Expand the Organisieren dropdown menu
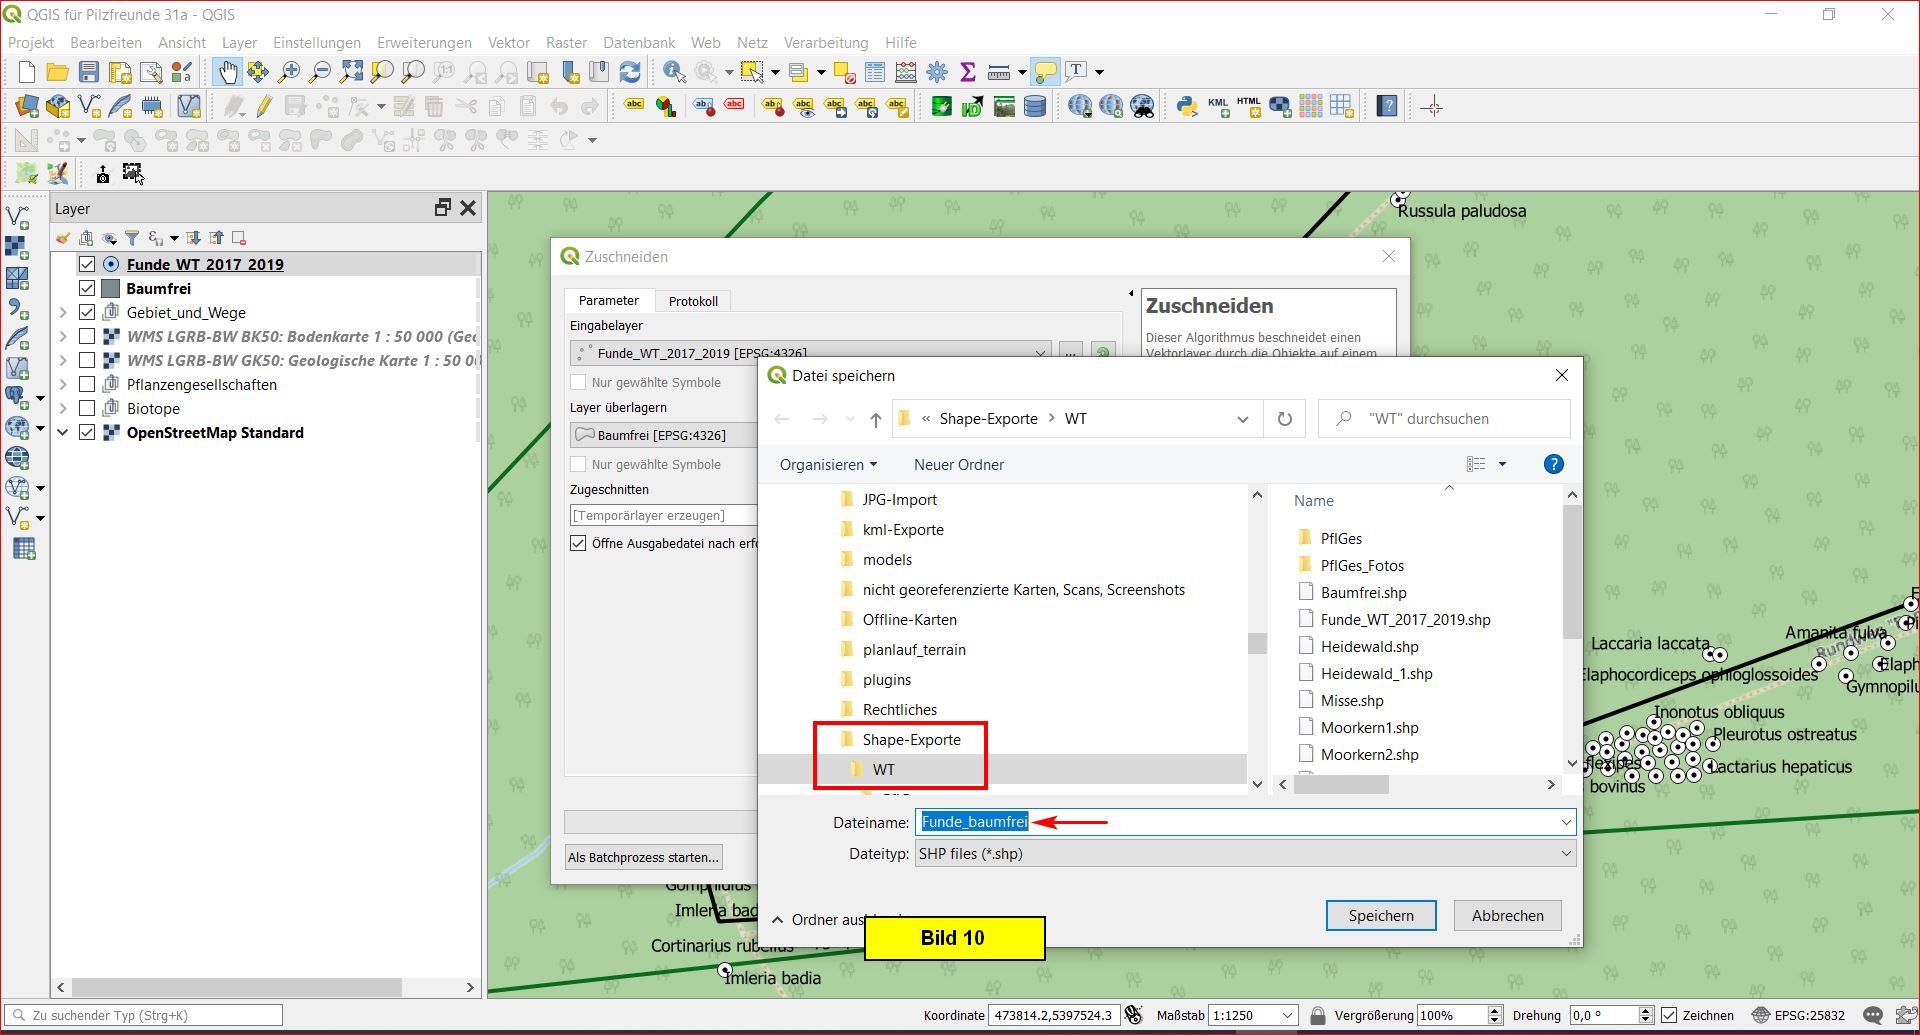Screen dimensions: 1920x1035 tap(828, 465)
